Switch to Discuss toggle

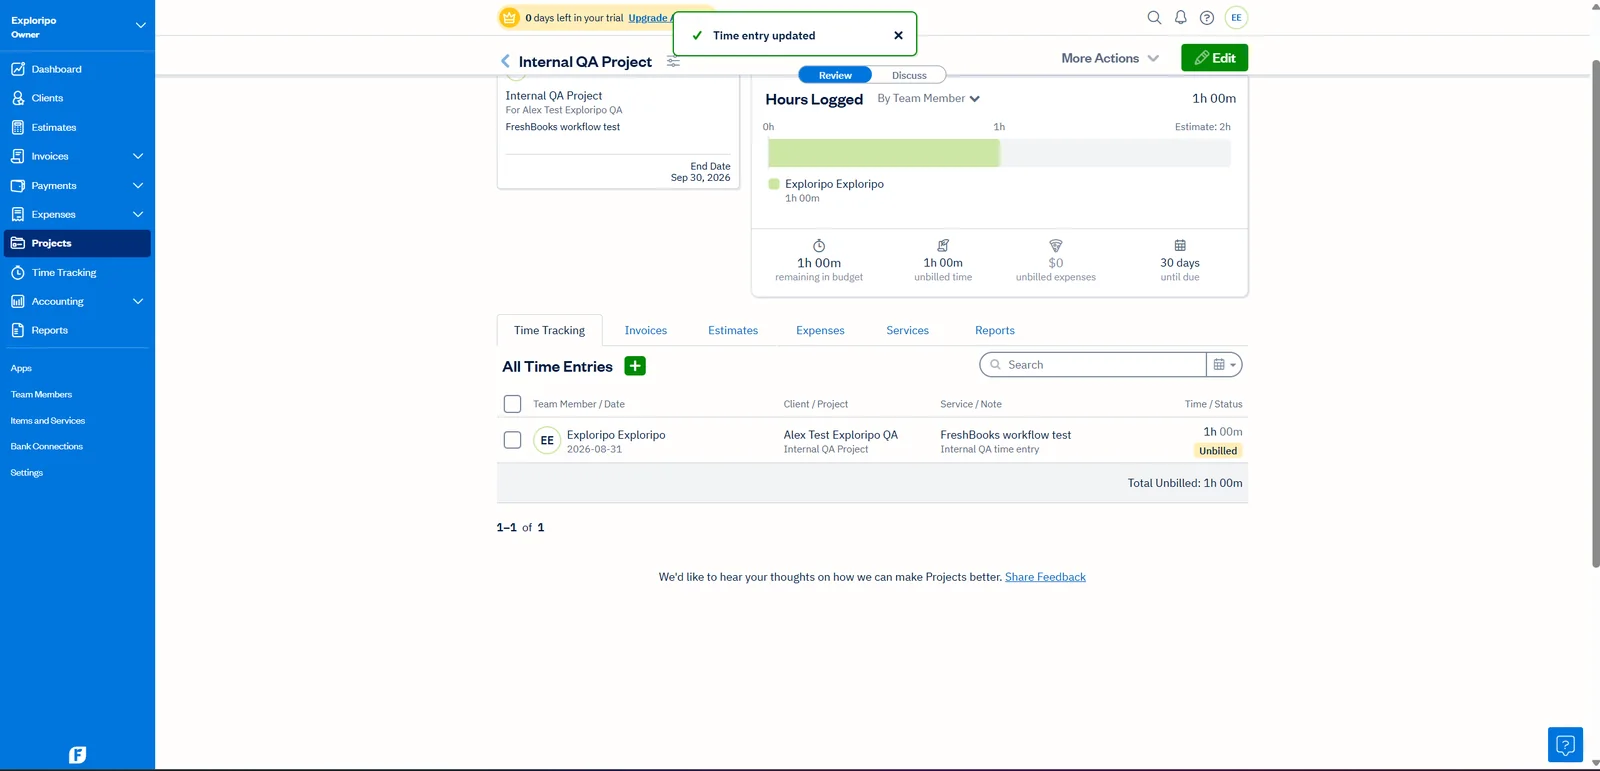pos(909,75)
